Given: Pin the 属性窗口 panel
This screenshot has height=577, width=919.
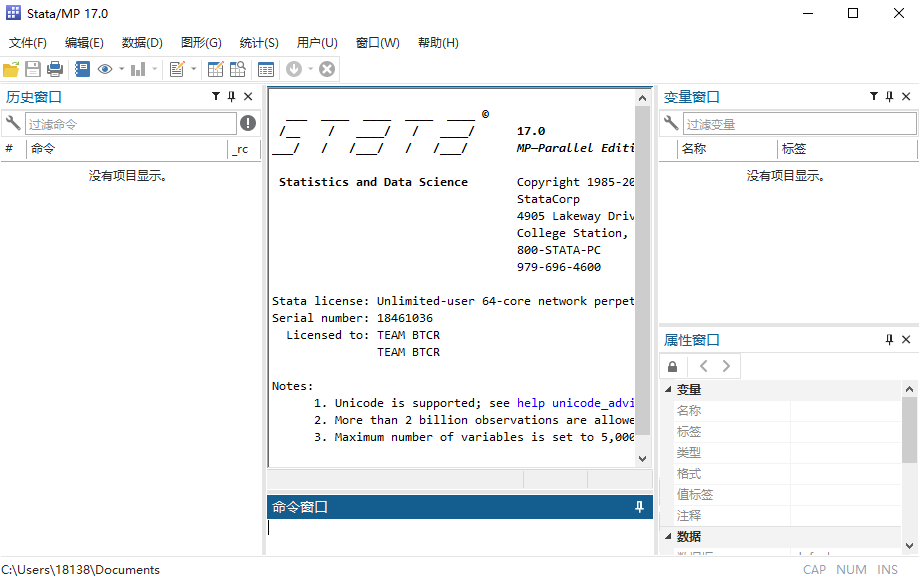Looking at the screenshot, I should pyautogui.click(x=890, y=340).
